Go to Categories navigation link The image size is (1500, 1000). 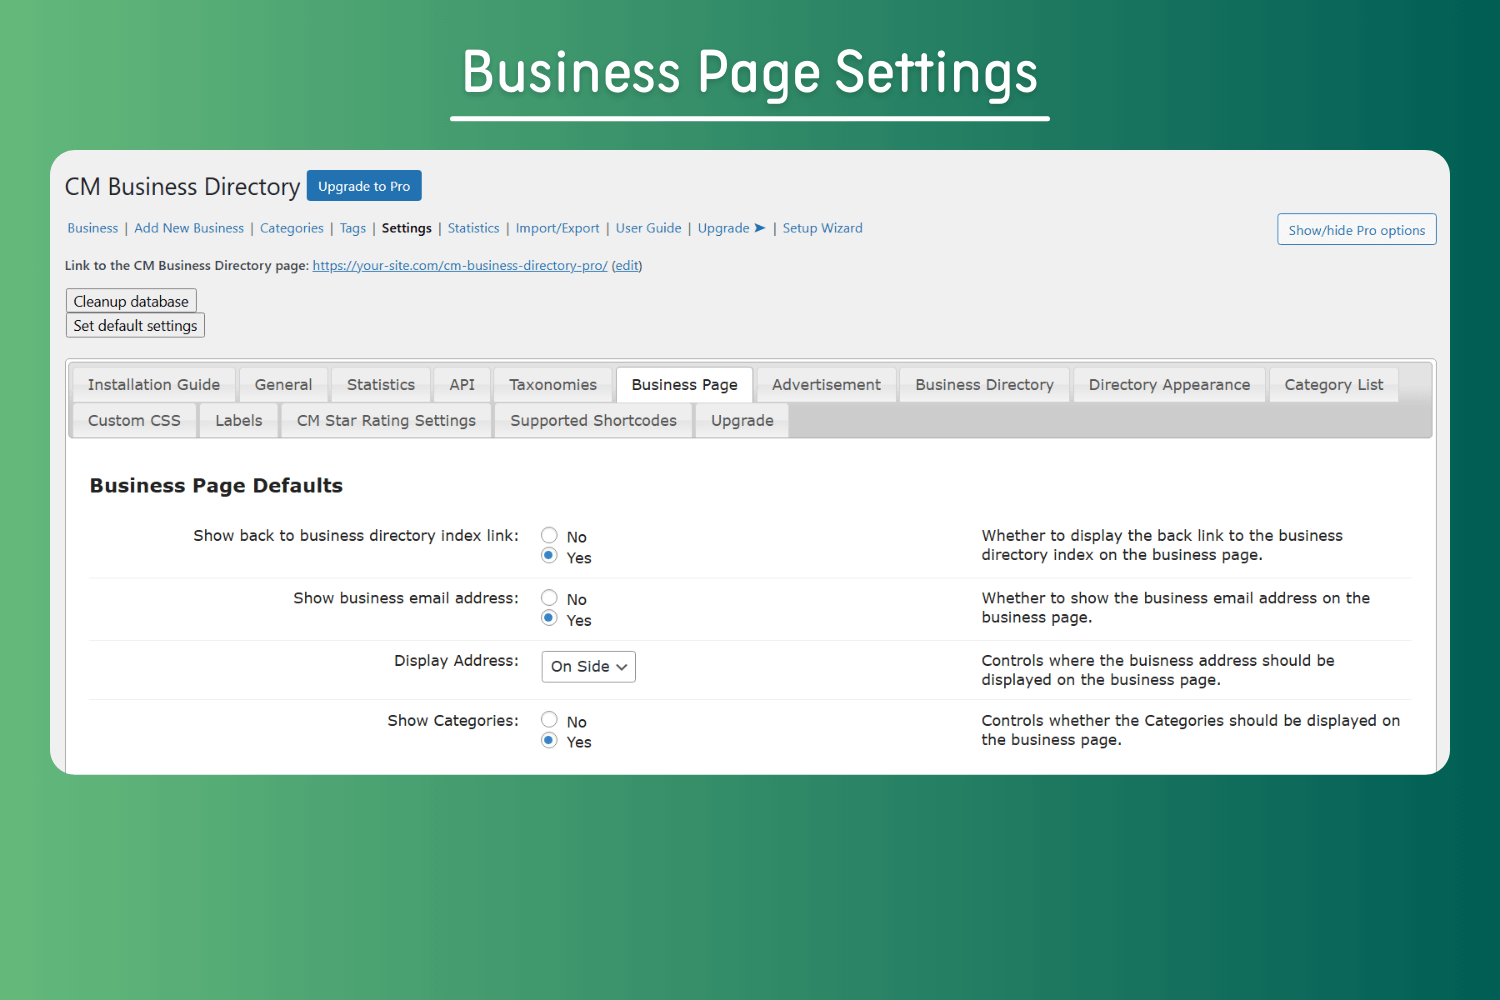pos(292,228)
